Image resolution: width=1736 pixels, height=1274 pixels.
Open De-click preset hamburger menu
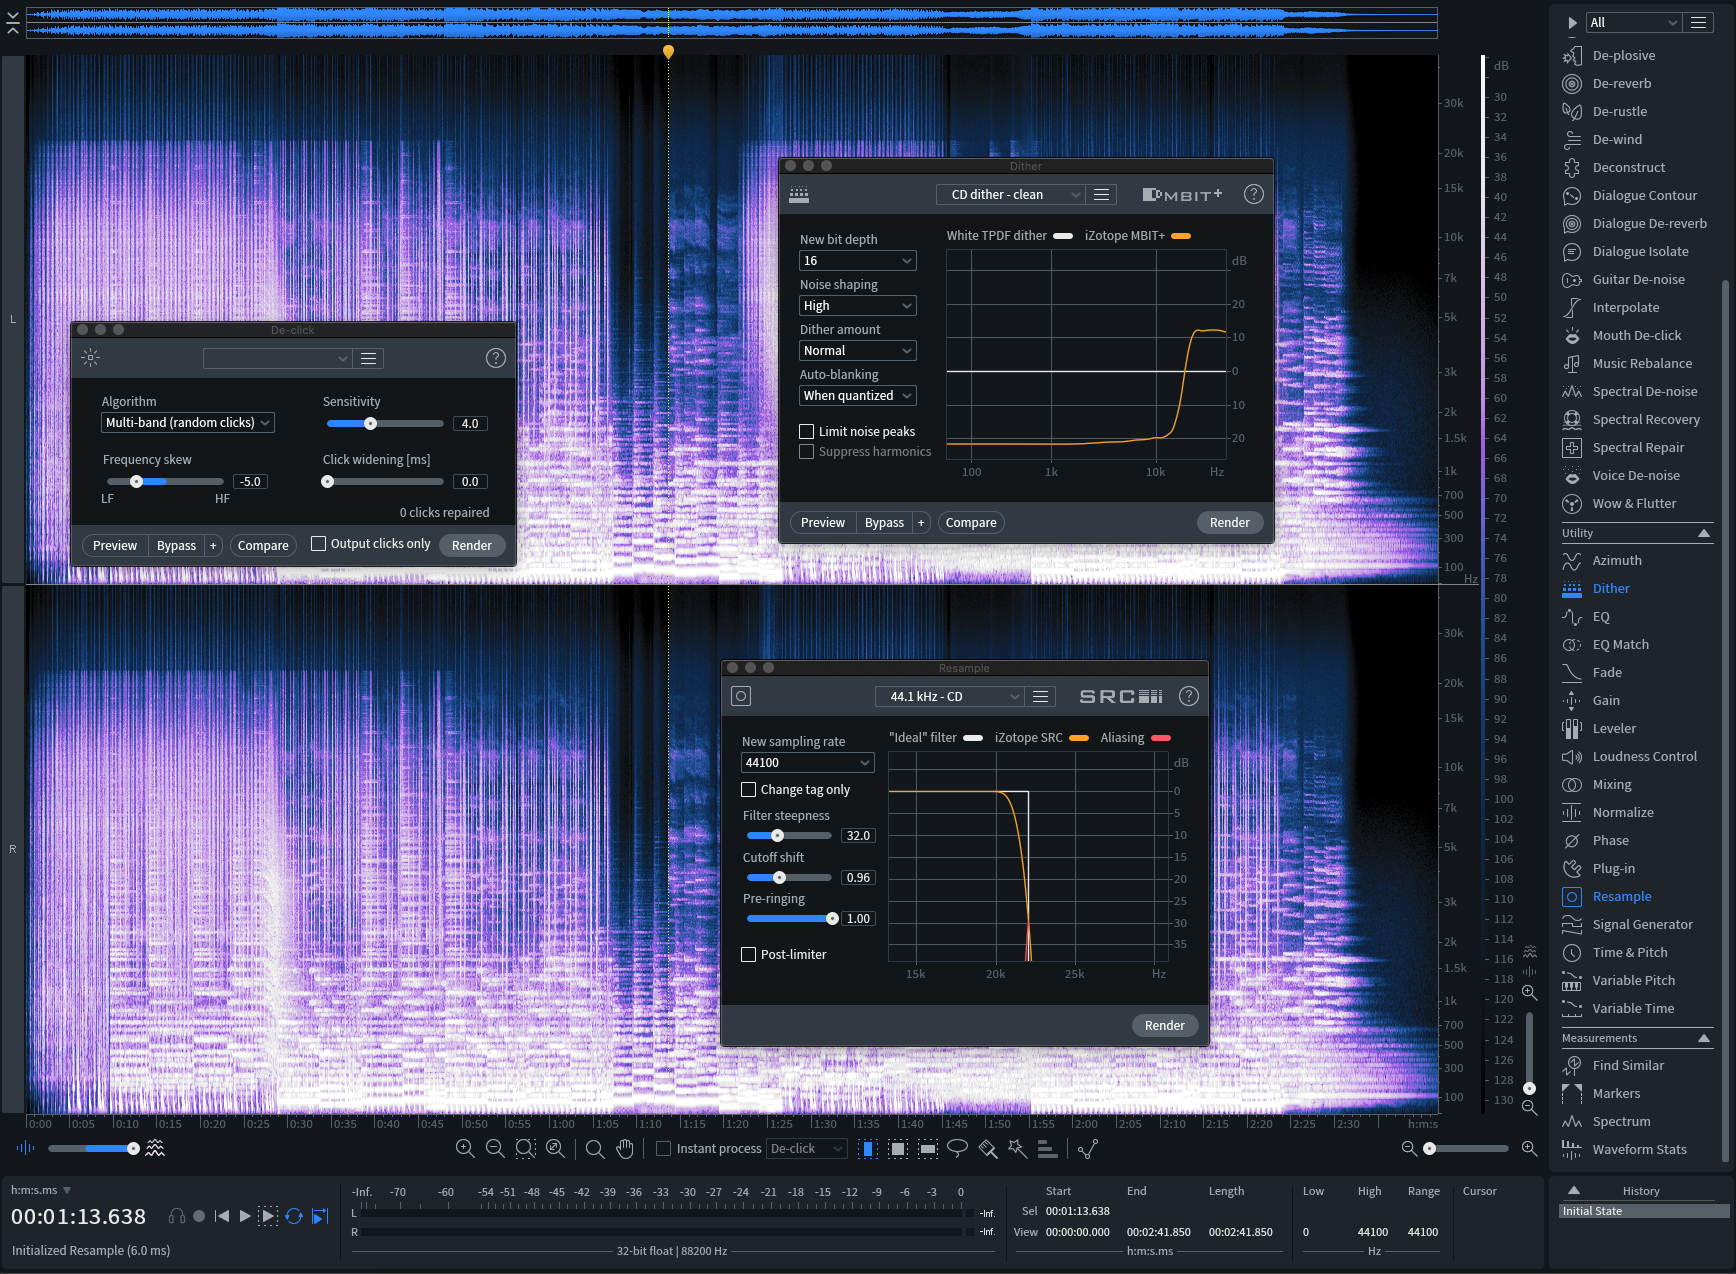pos(368,358)
